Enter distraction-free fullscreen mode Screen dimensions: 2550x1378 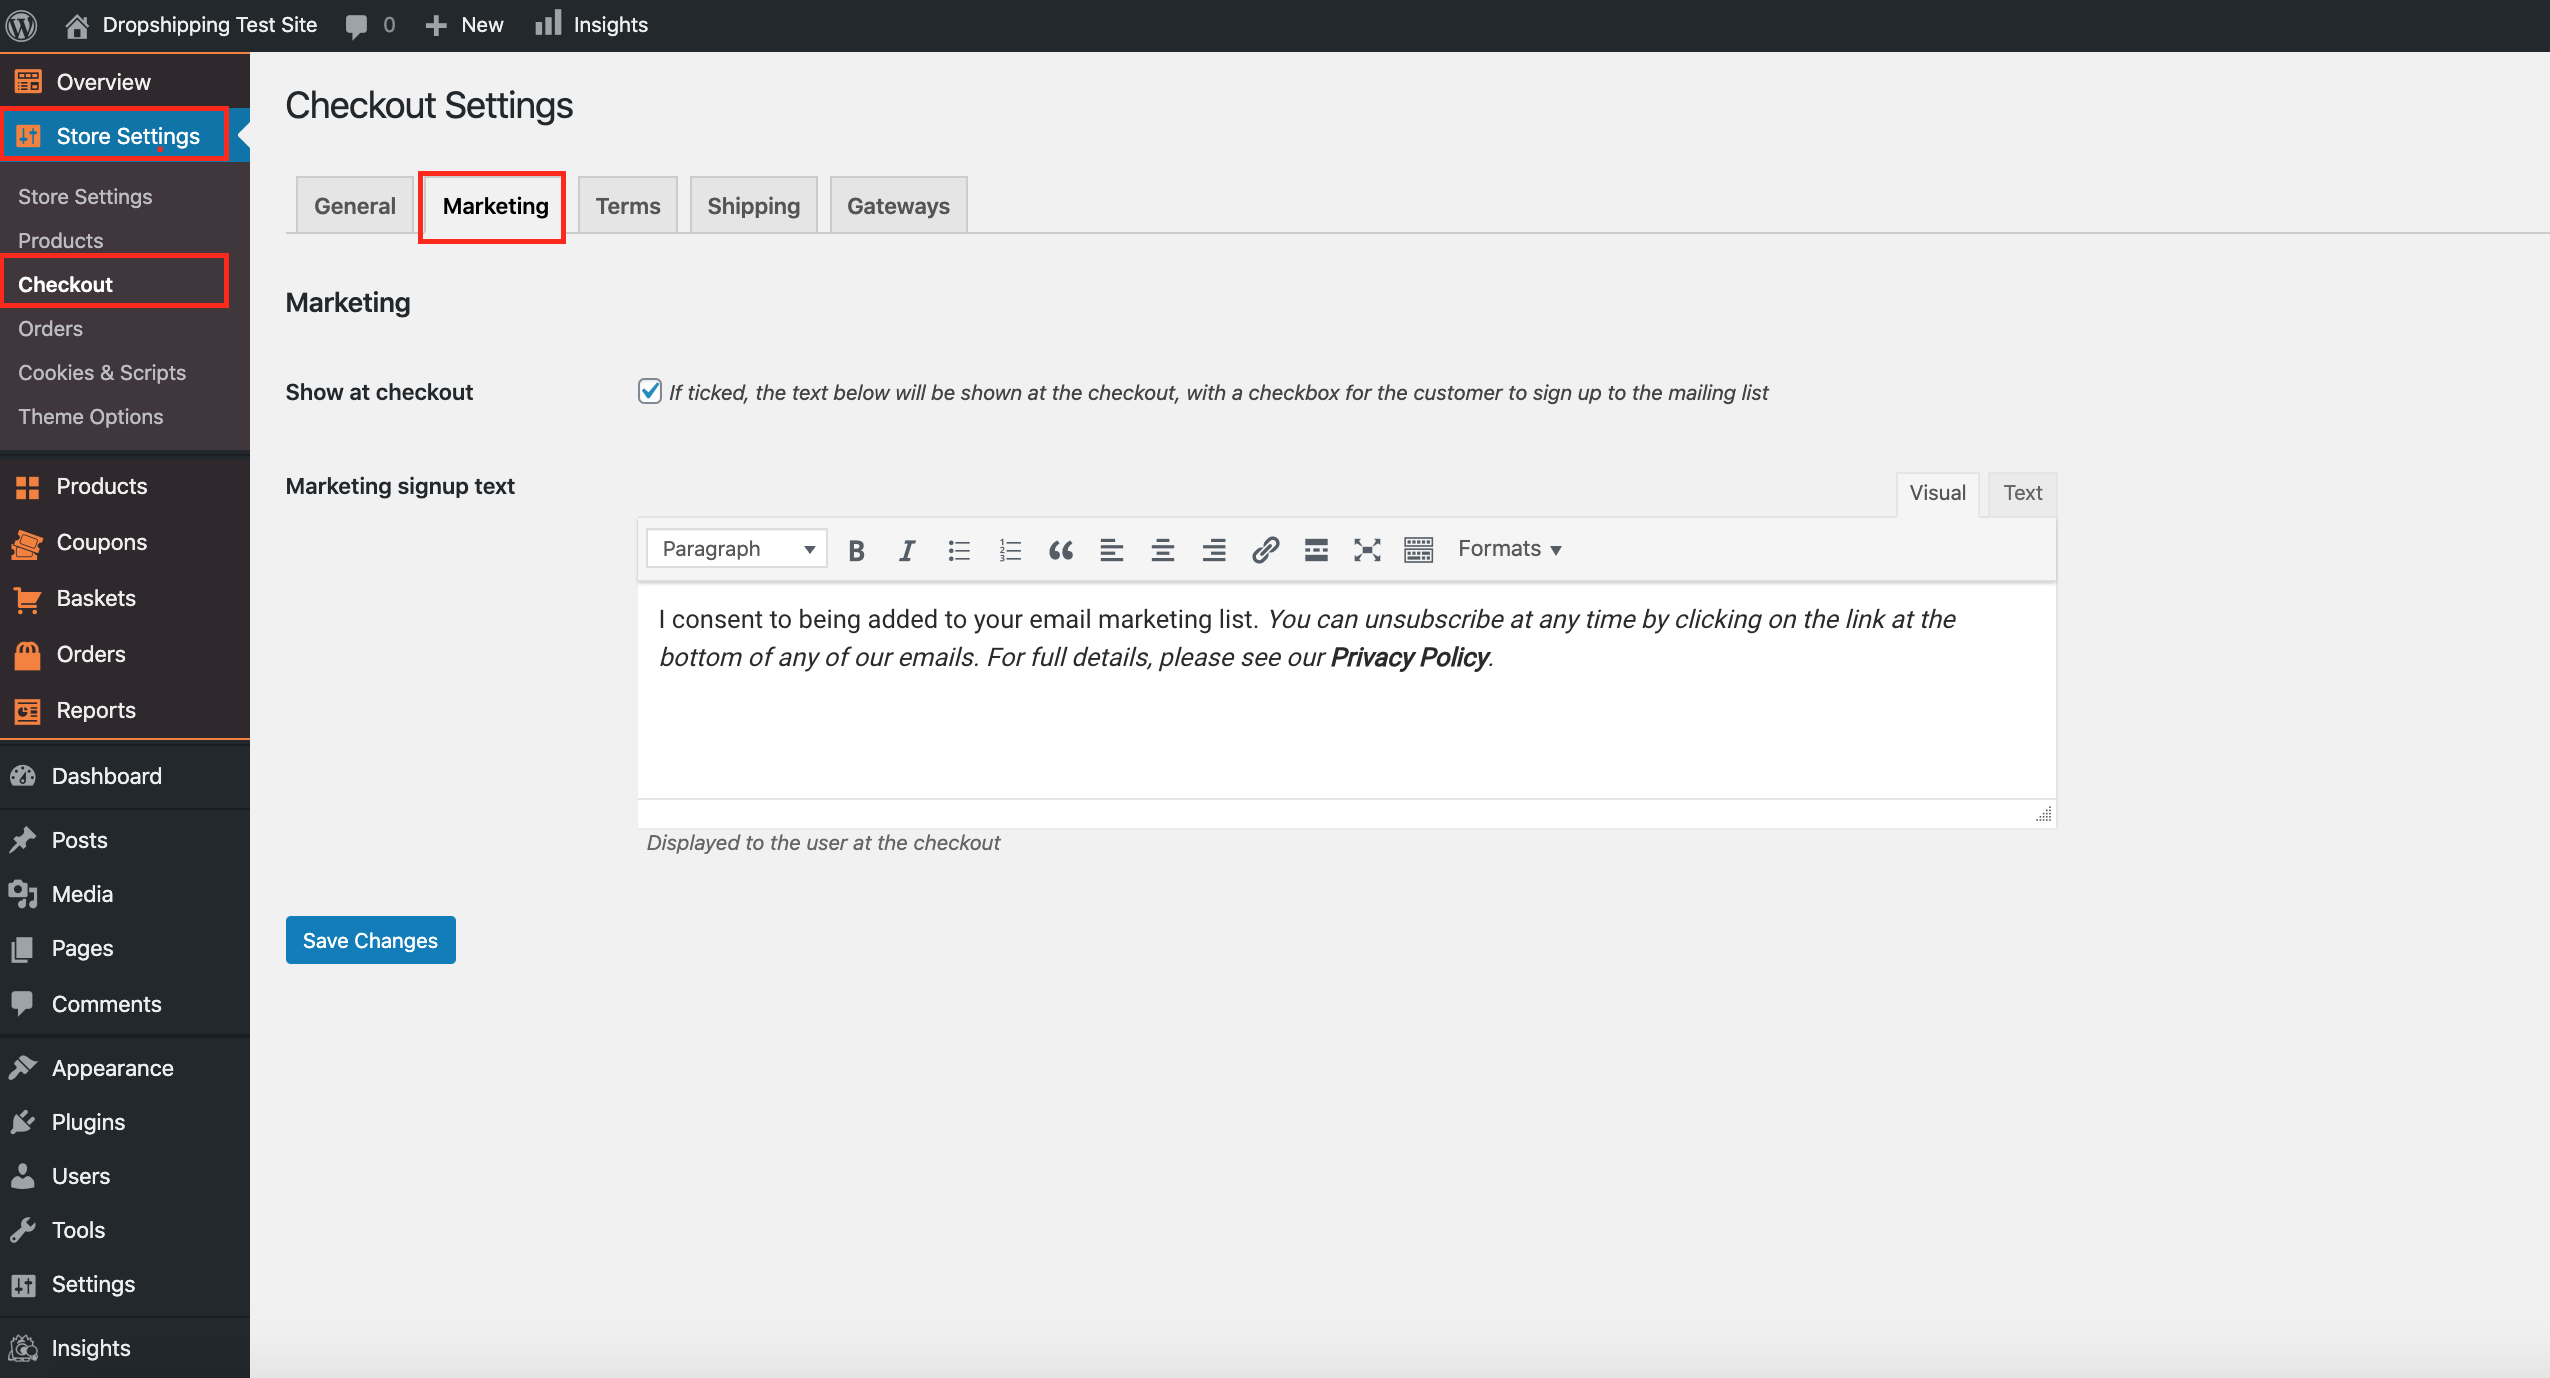point(1367,550)
